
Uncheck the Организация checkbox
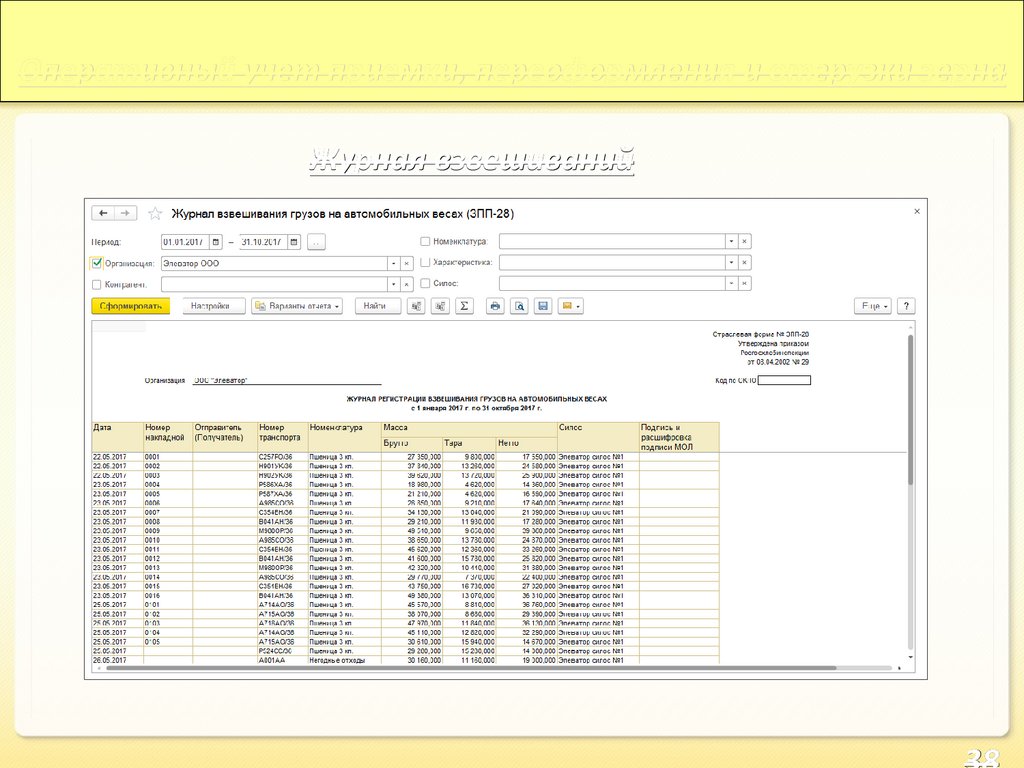pyautogui.click(x=97, y=263)
